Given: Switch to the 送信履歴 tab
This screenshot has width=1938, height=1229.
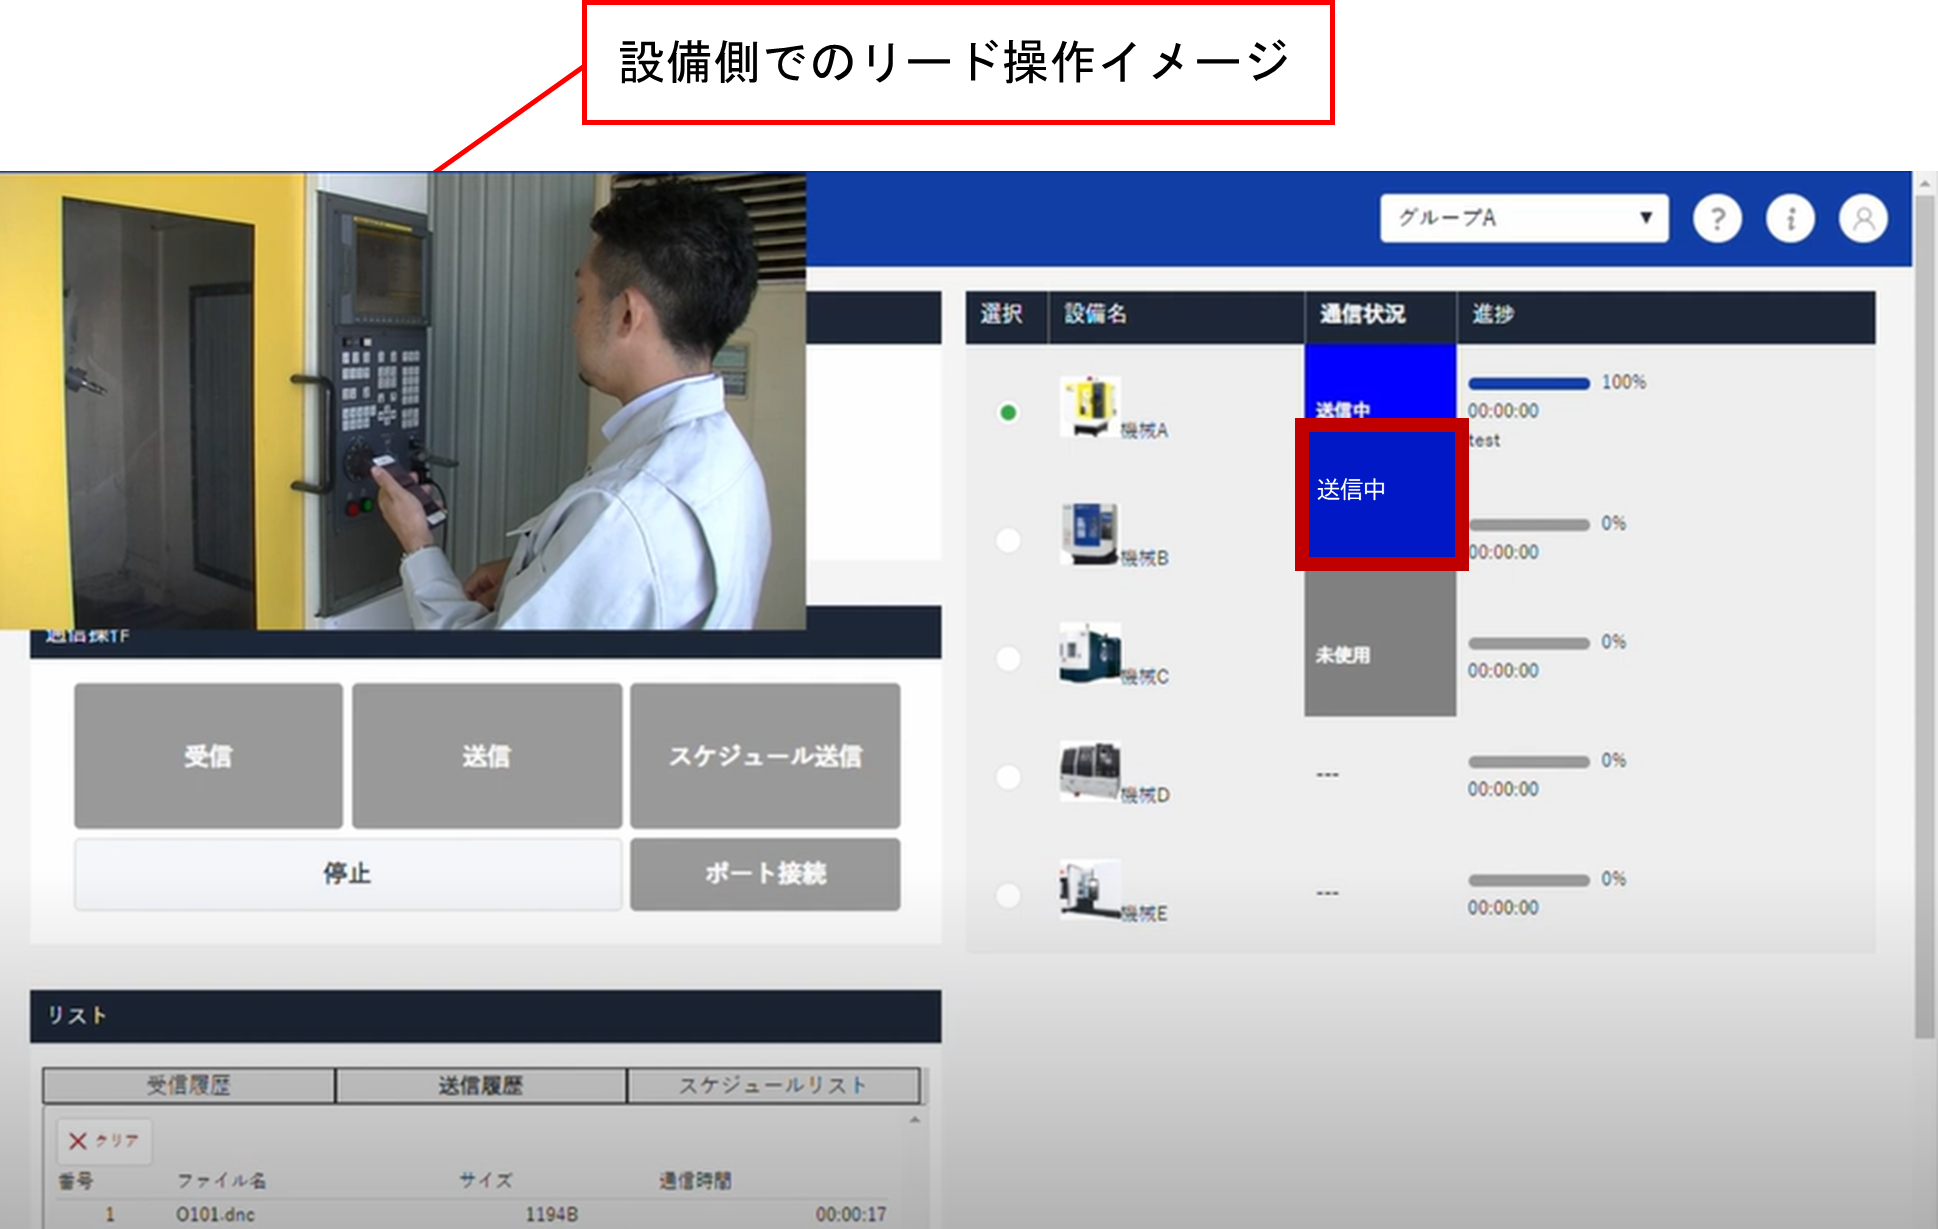Looking at the screenshot, I should 481,1085.
